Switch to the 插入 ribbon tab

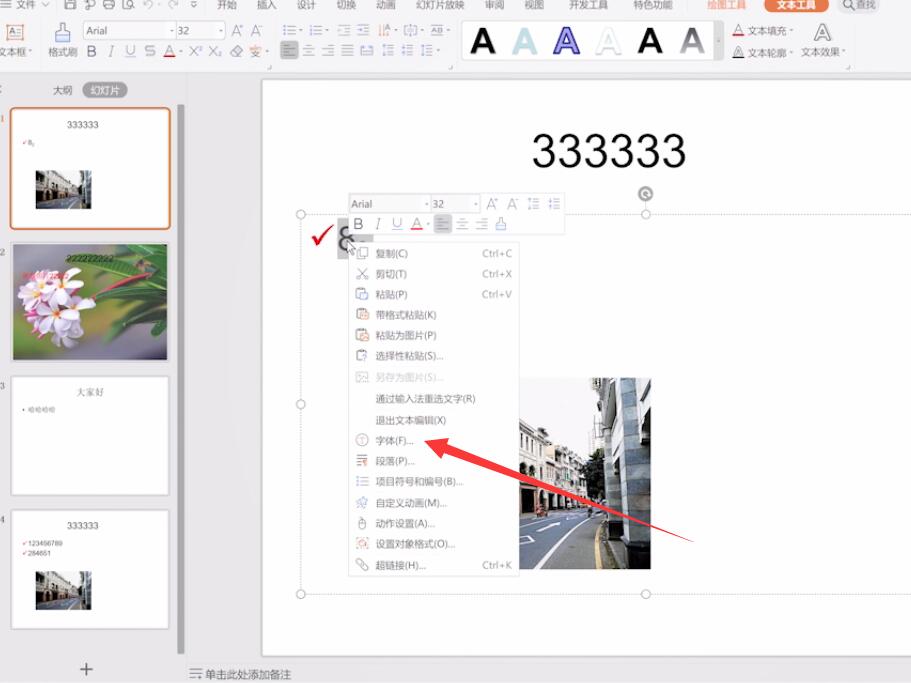pos(267,5)
